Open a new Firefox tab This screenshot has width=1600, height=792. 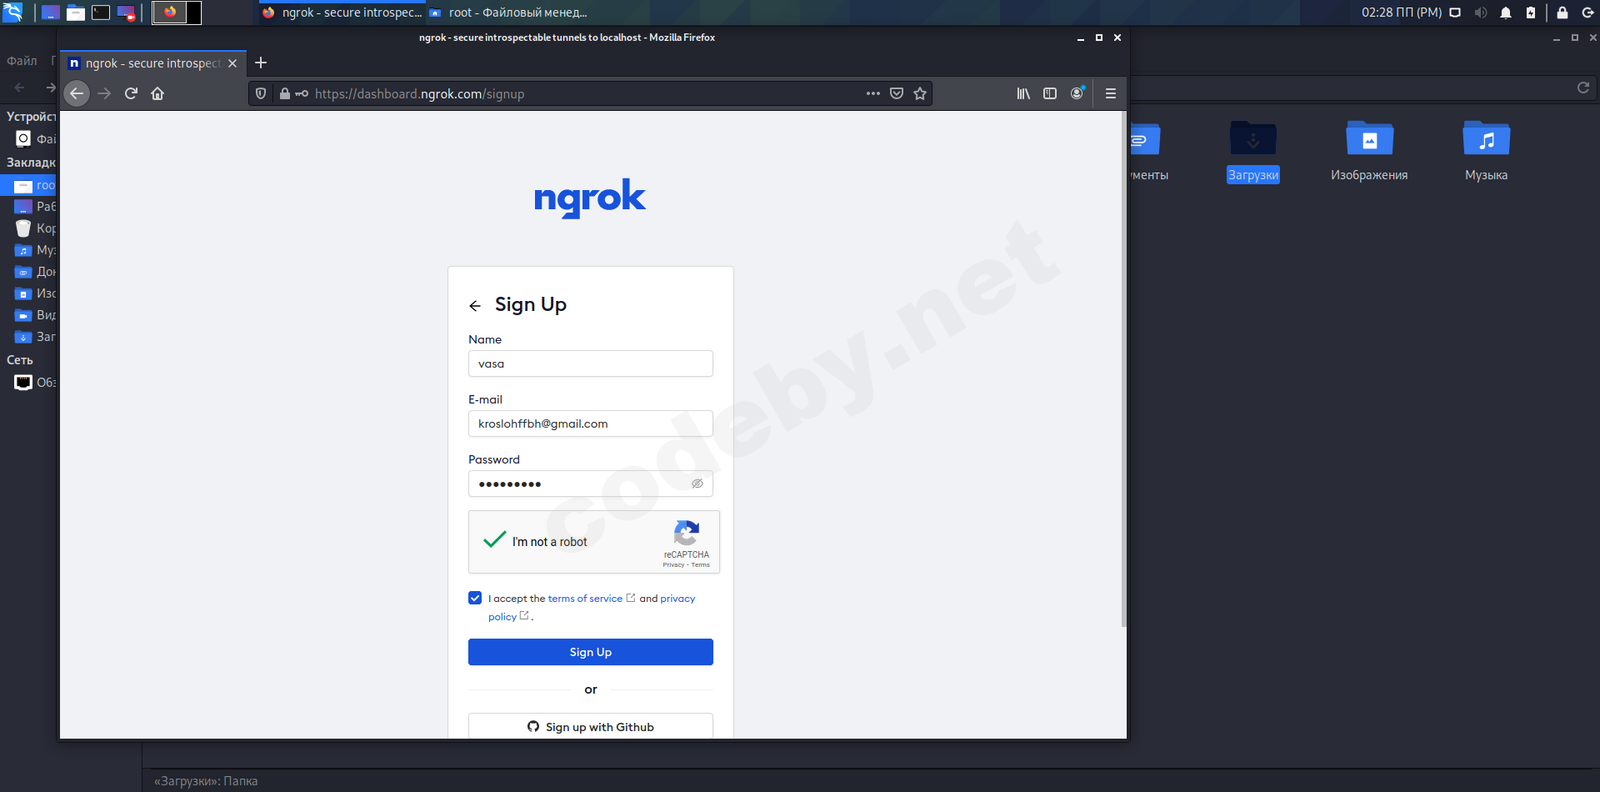coord(261,63)
